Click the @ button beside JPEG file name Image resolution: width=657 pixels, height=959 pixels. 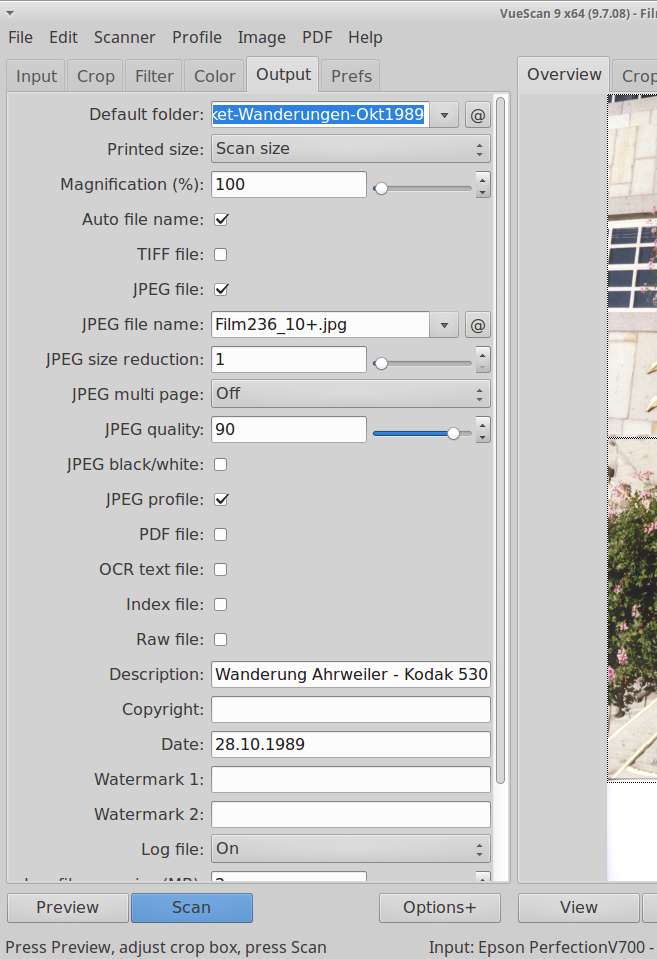[x=478, y=325]
